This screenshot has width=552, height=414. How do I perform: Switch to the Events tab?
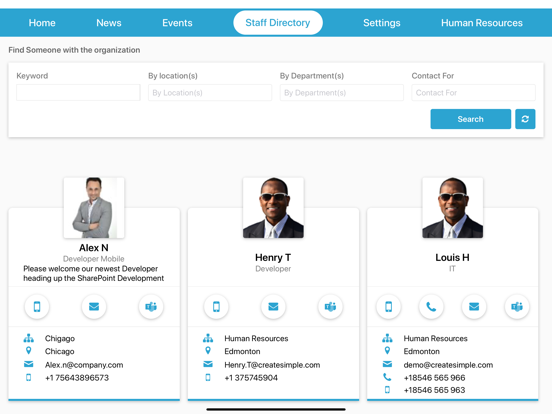177,23
